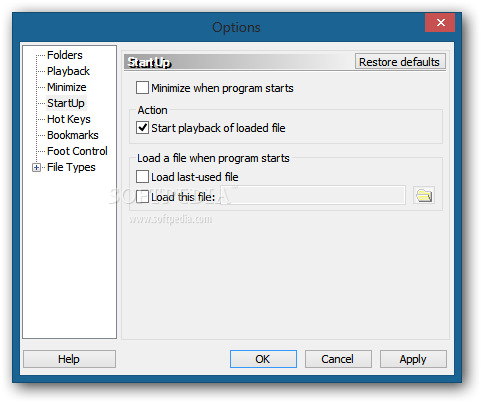Confirm settings with OK
This screenshot has width=482, height=403.
pyautogui.click(x=263, y=359)
